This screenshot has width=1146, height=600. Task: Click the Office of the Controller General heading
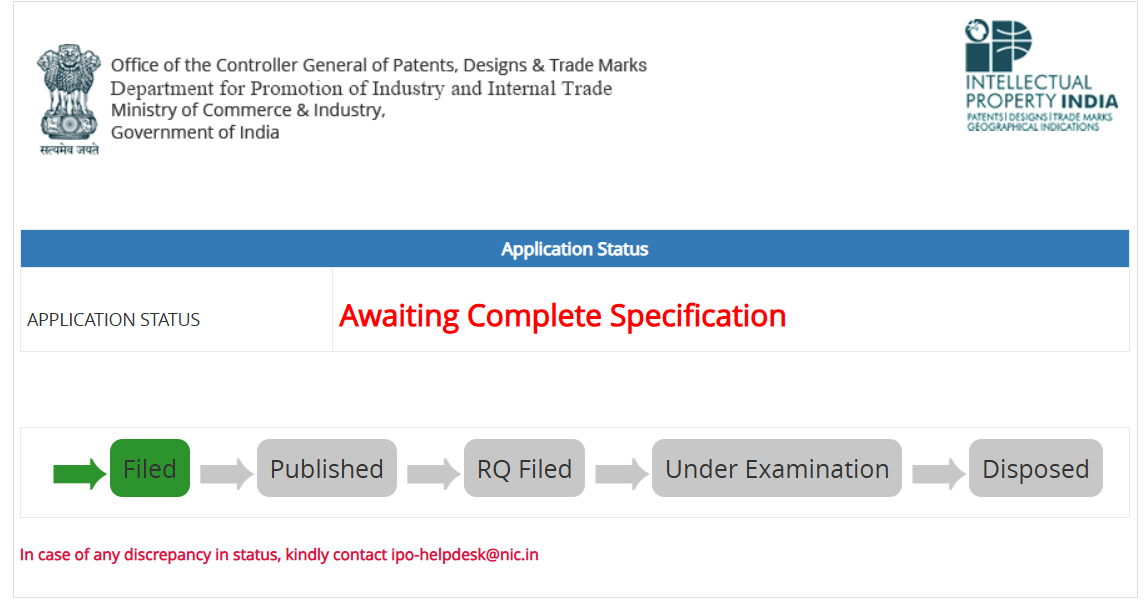pyautogui.click(x=379, y=65)
